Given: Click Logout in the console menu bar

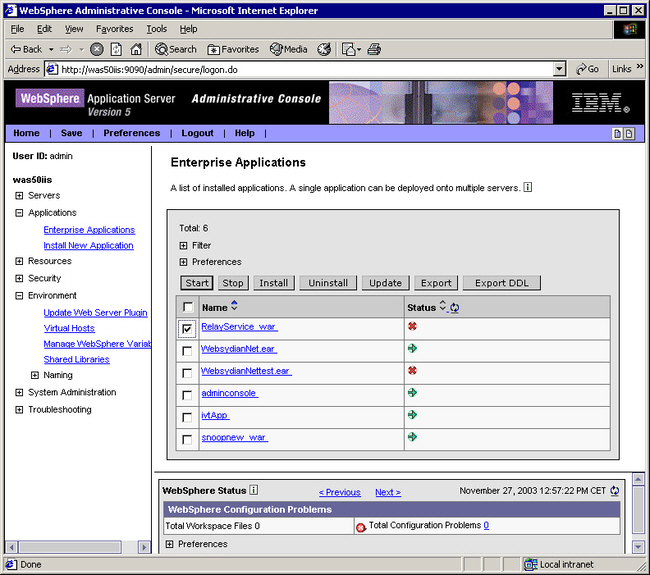Looking at the screenshot, I should click(197, 133).
